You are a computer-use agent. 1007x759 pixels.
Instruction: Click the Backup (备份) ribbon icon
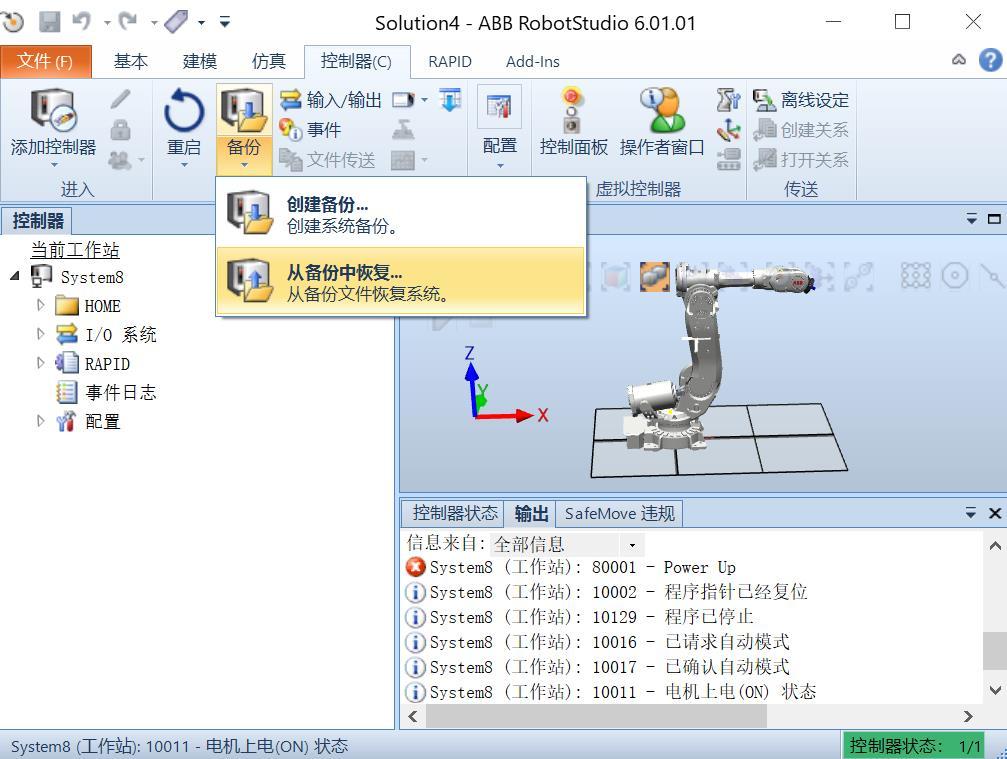(243, 110)
